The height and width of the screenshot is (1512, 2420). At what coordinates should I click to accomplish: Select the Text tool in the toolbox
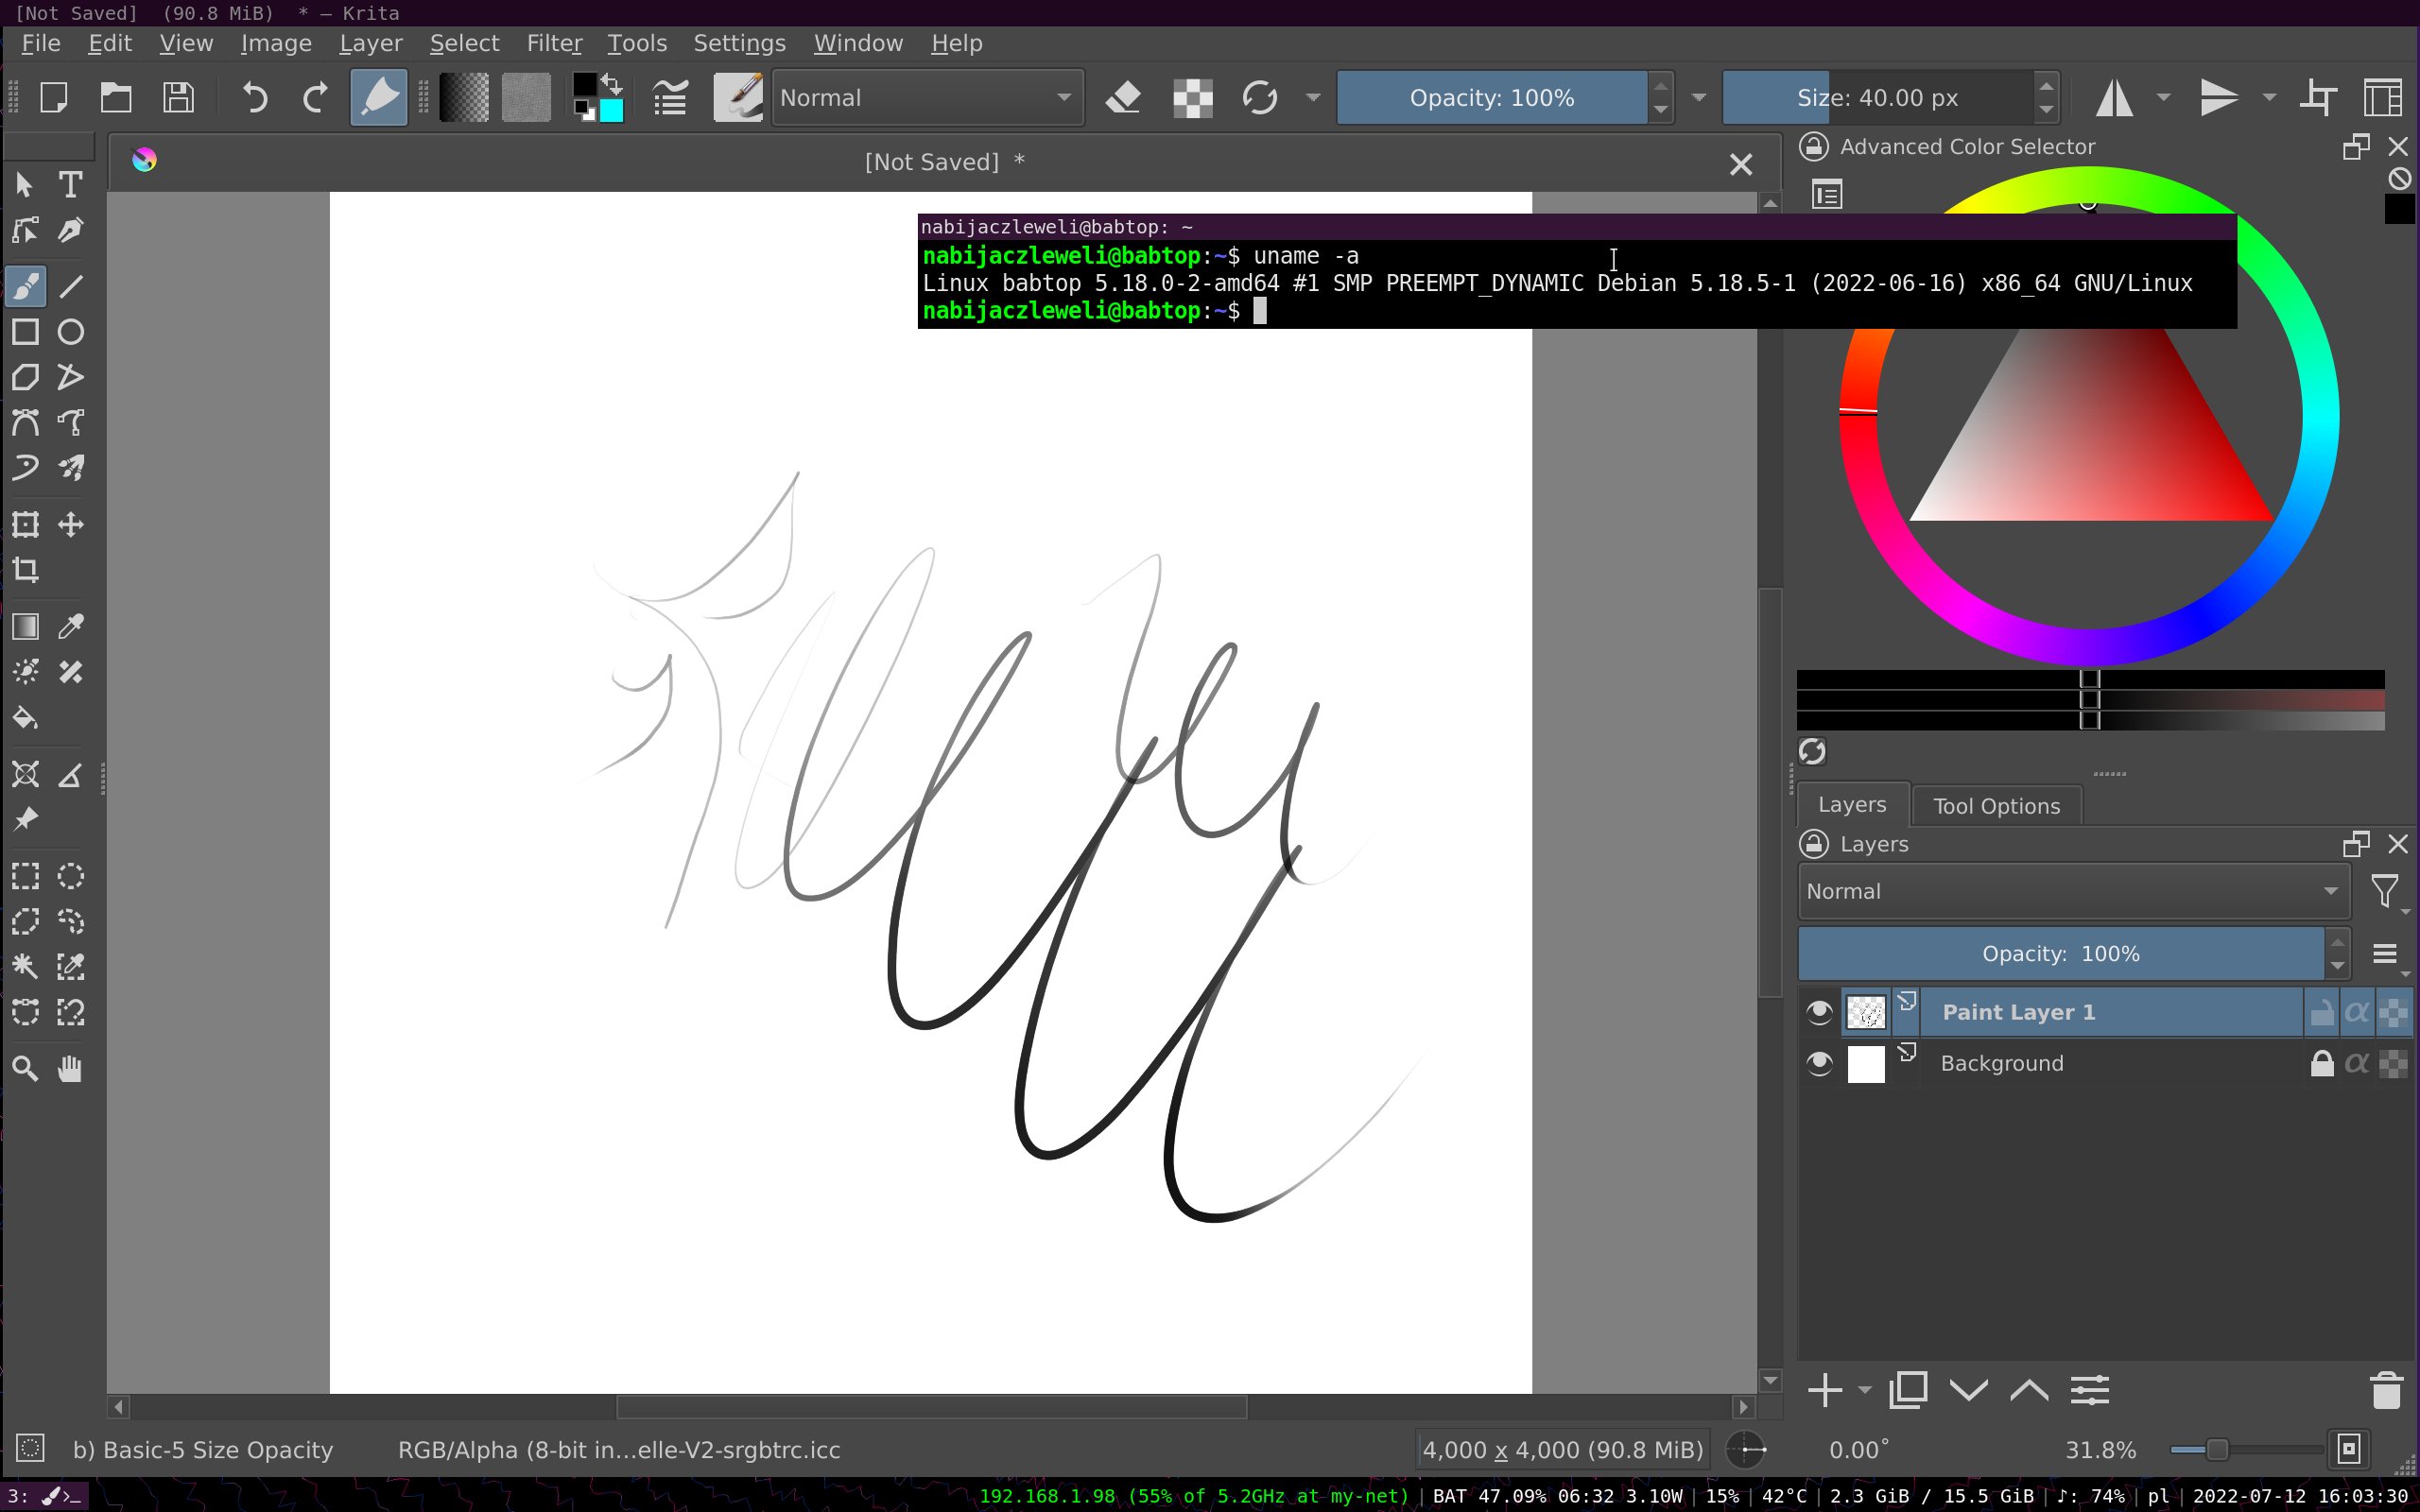[x=70, y=185]
